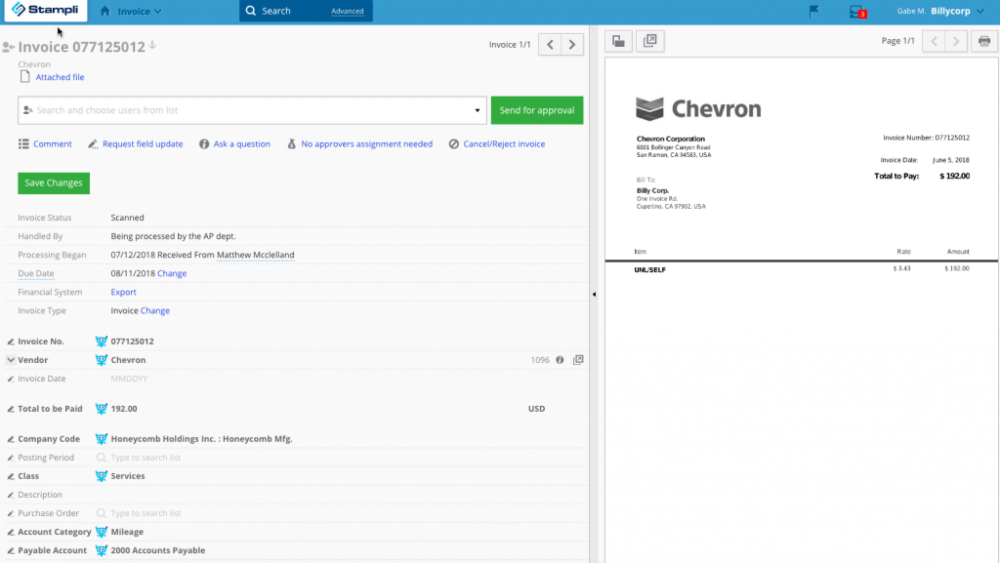Click the Export link for Financial System

[x=123, y=292]
